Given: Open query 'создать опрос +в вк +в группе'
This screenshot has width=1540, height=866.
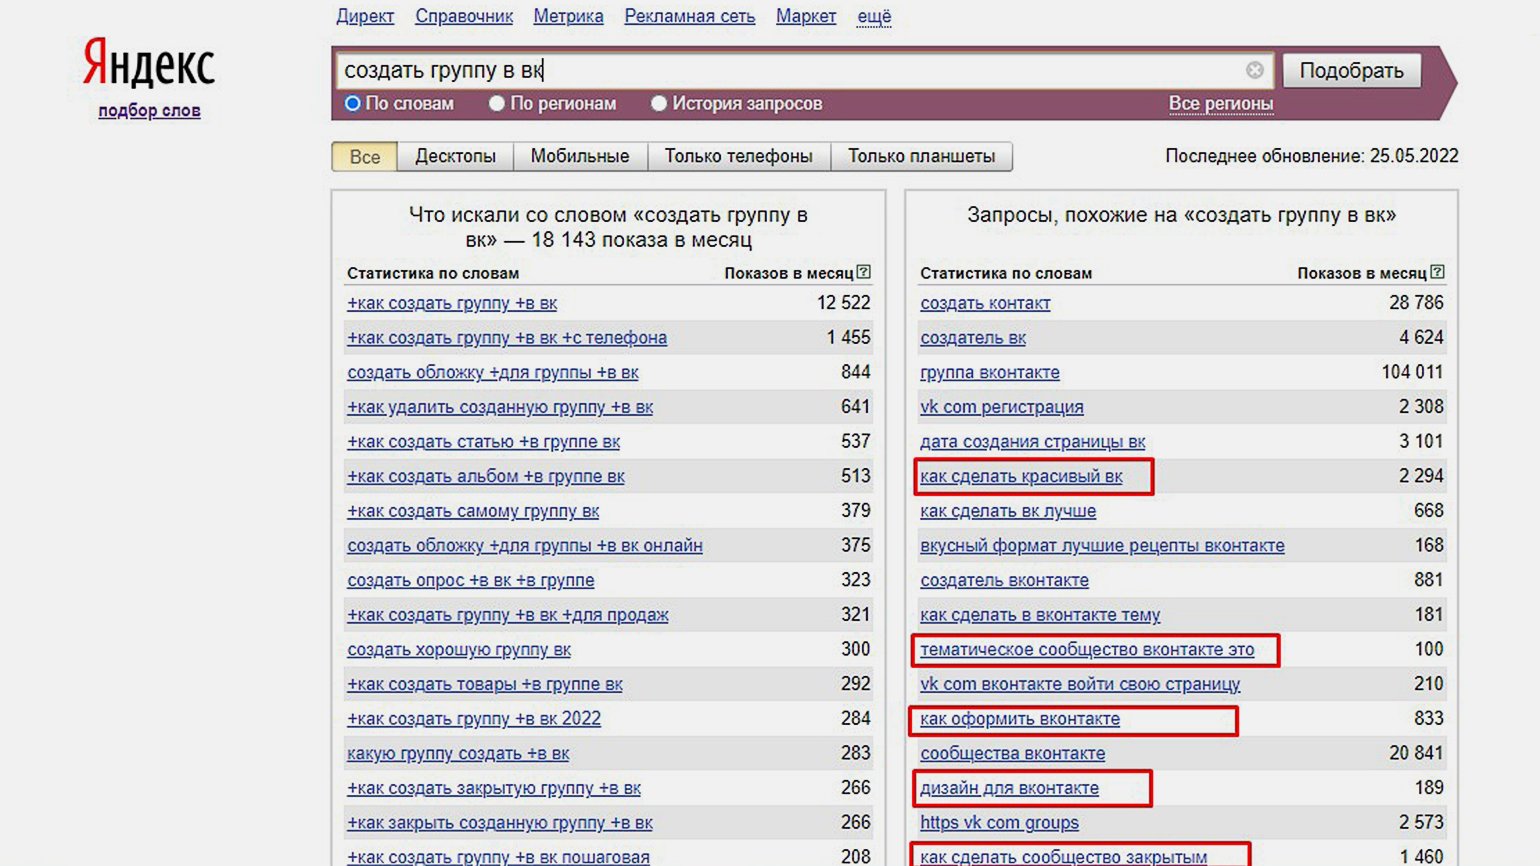Looking at the screenshot, I should [x=471, y=580].
